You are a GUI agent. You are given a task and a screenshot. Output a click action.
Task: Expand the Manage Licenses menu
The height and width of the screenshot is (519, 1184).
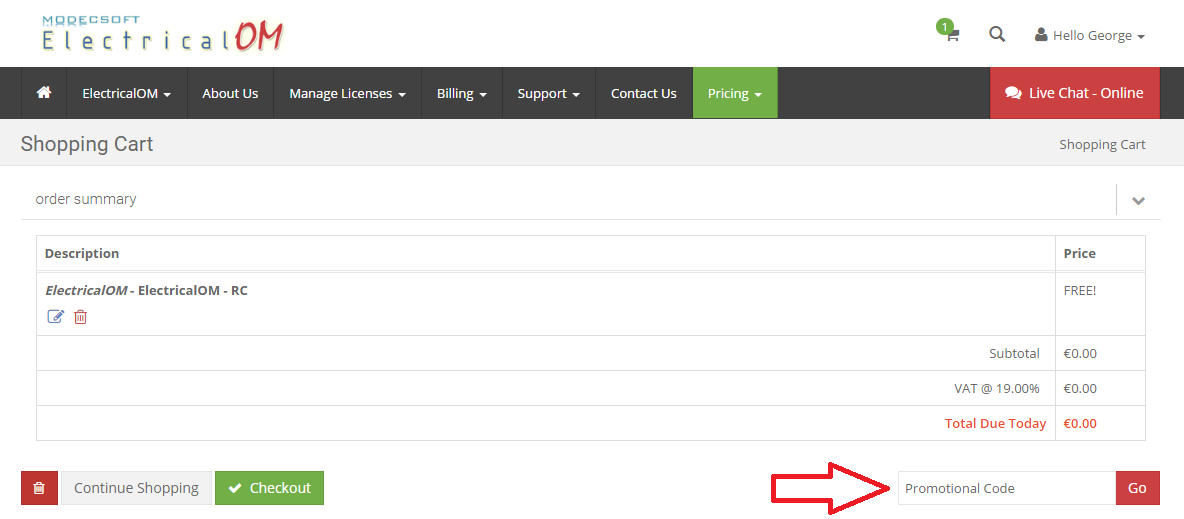tap(347, 93)
